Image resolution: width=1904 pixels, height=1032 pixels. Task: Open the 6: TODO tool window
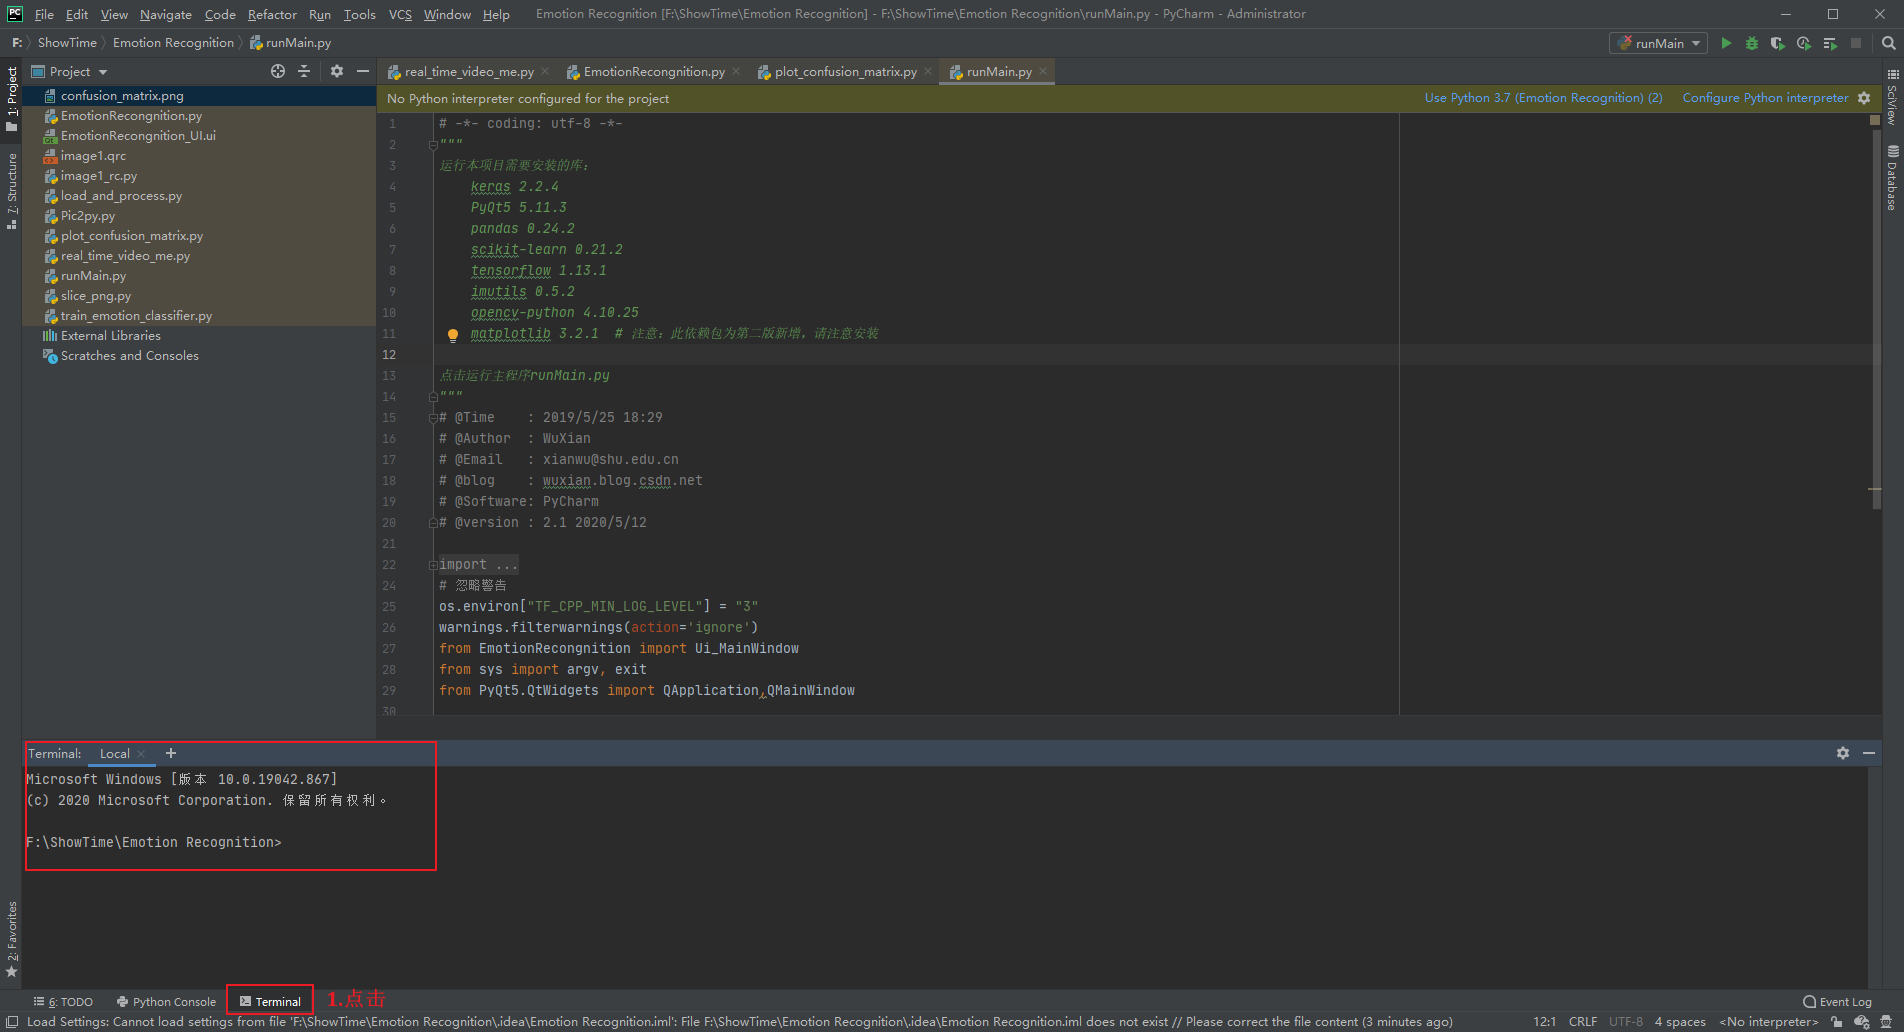click(x=63, y=1001)
